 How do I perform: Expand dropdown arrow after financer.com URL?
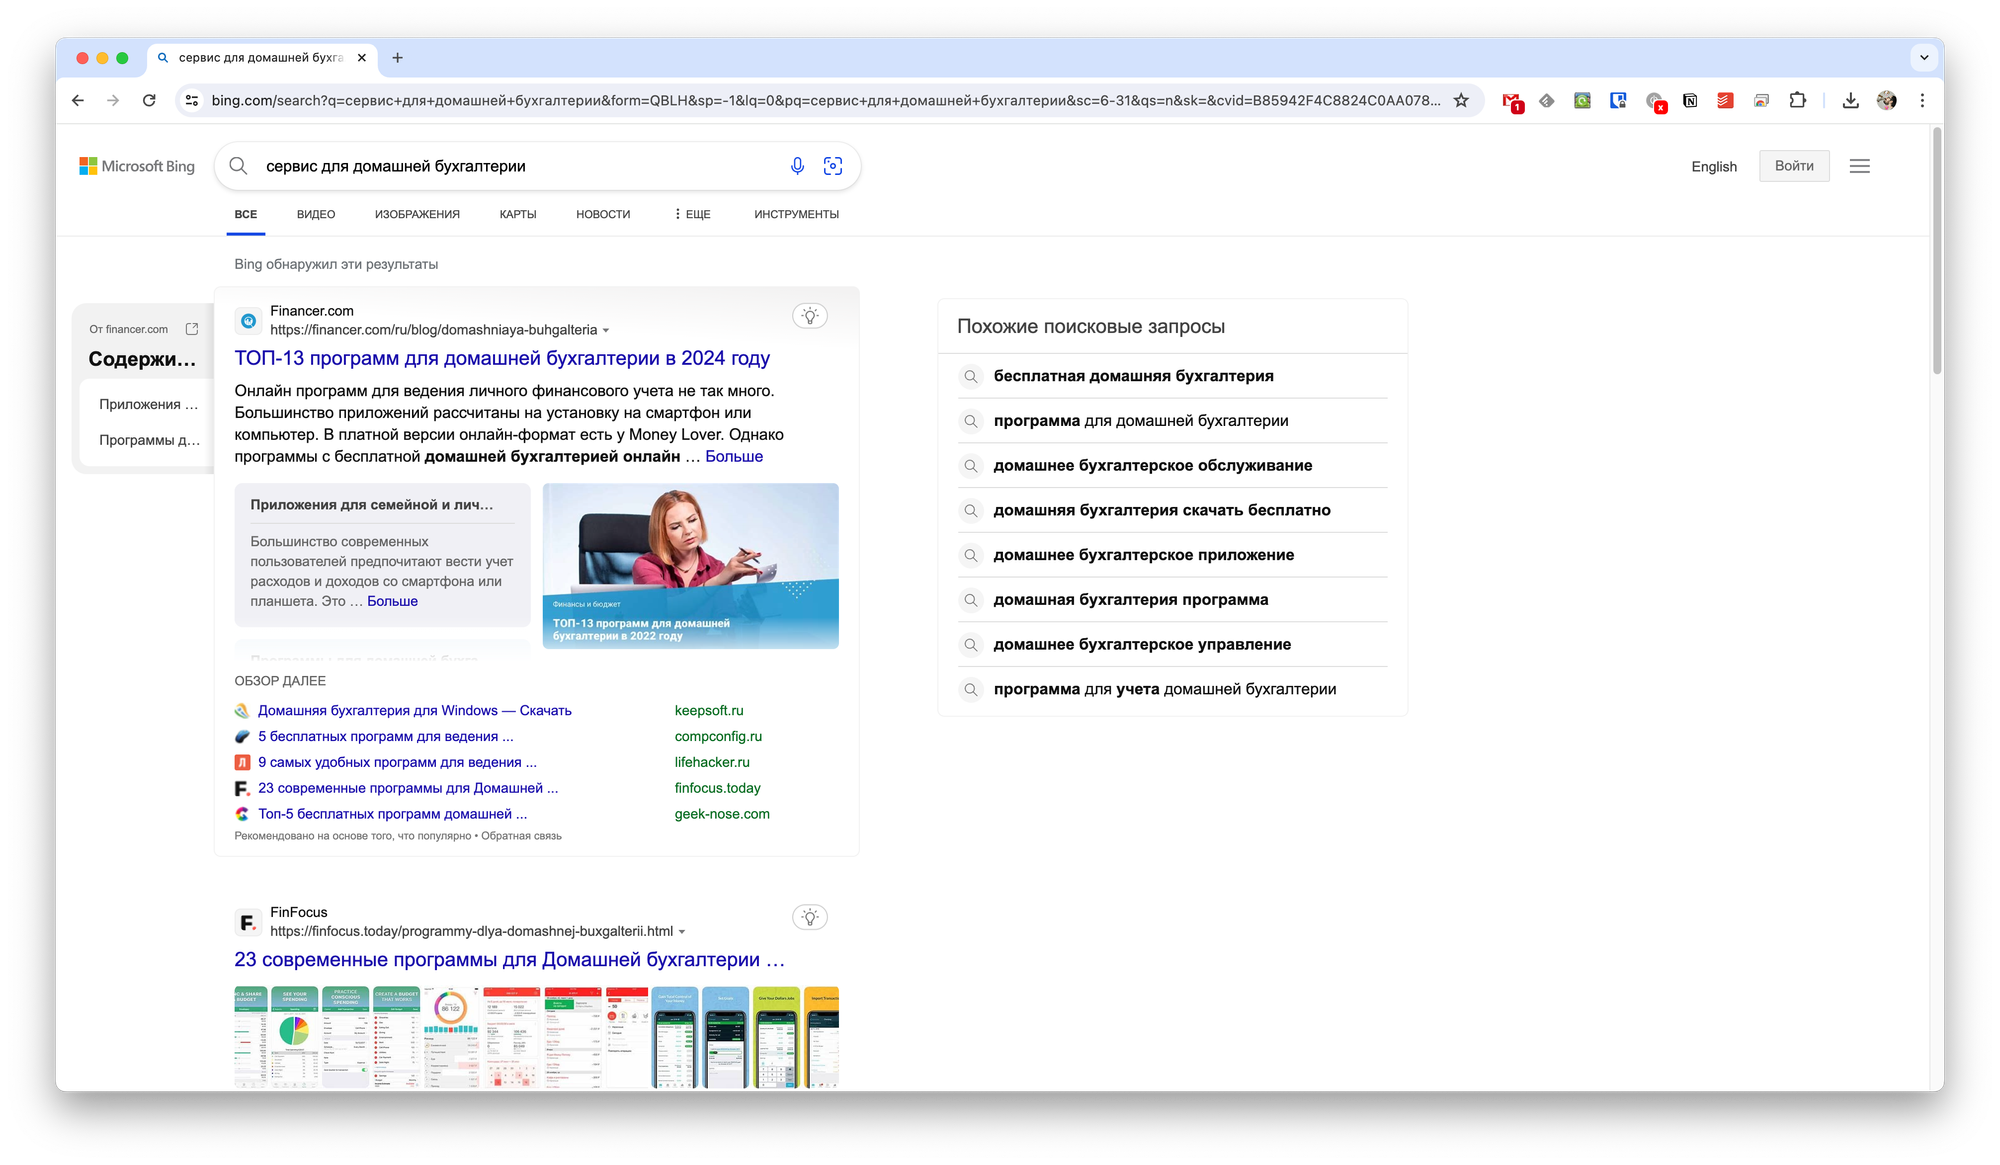pos(606,331)
